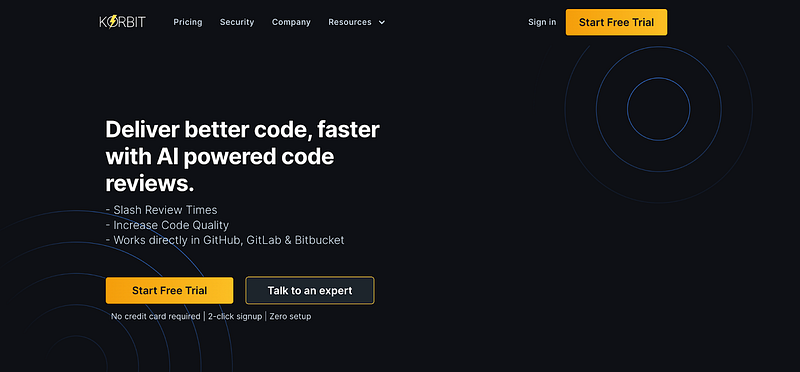This screenshot has height=372, width=800.
Task: Click 'Works directly in GitHub, GitLab & Bitbucket'
Action: [229, 240]
